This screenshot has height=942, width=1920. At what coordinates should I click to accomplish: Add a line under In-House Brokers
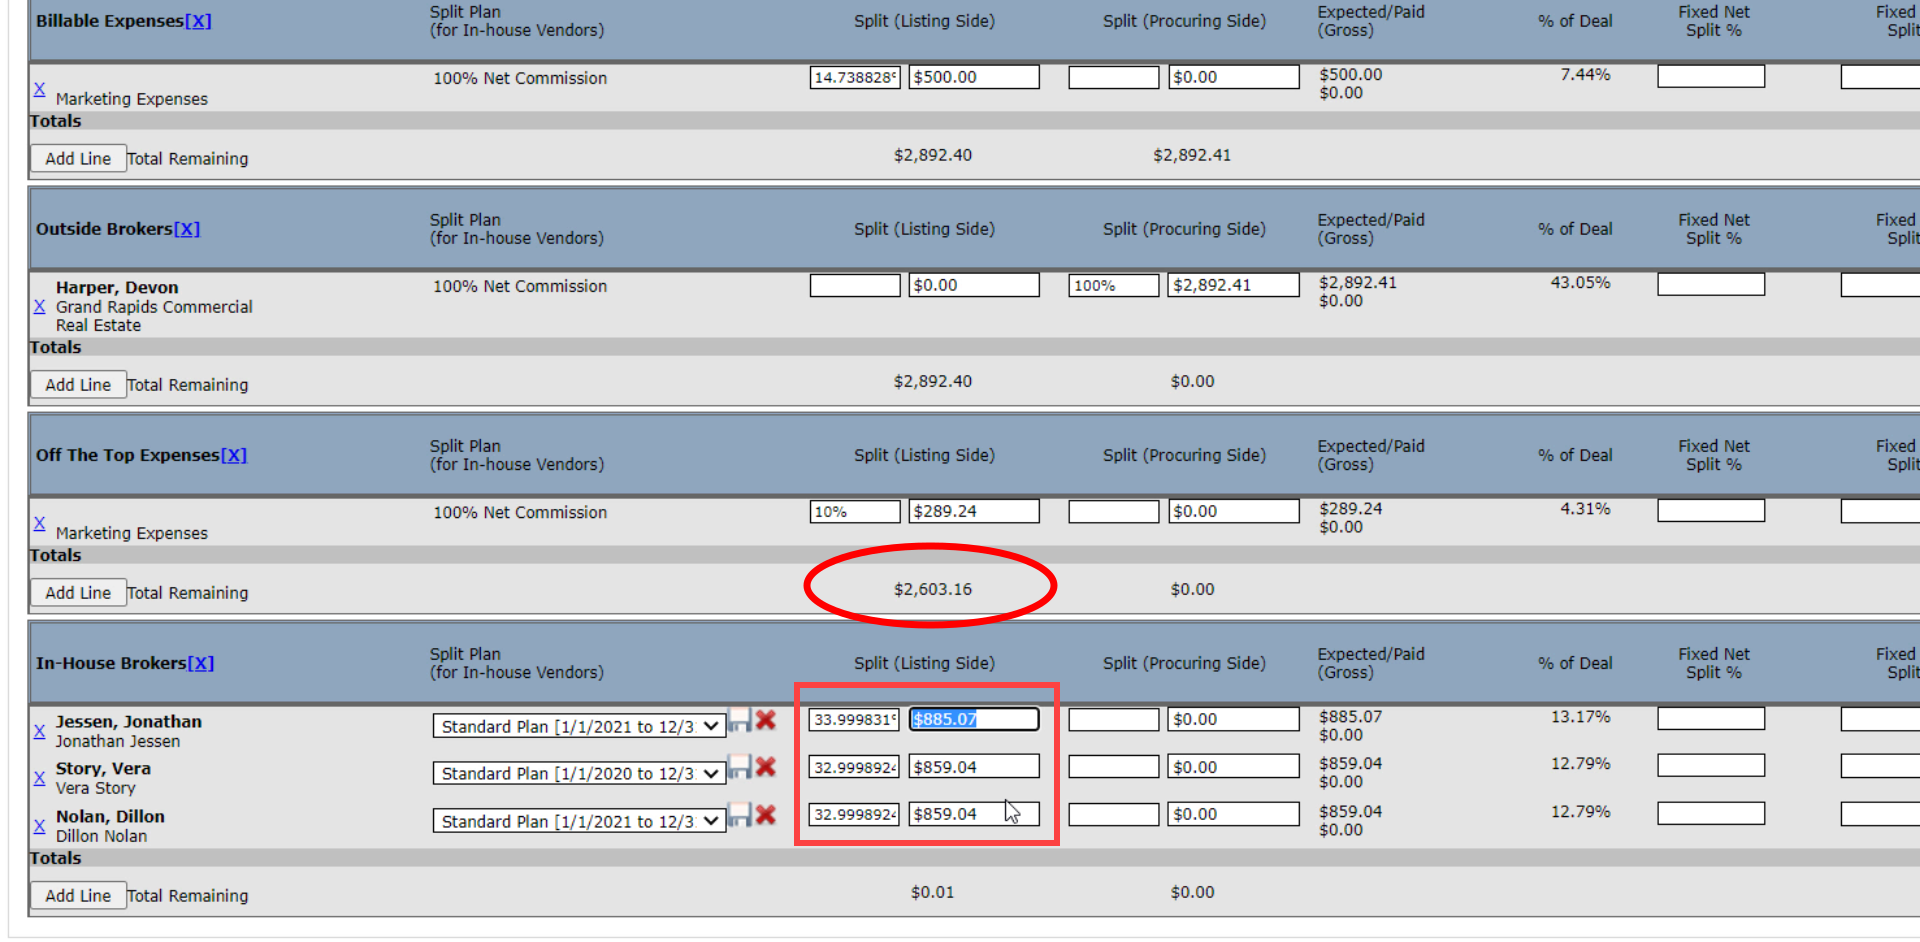78,896
